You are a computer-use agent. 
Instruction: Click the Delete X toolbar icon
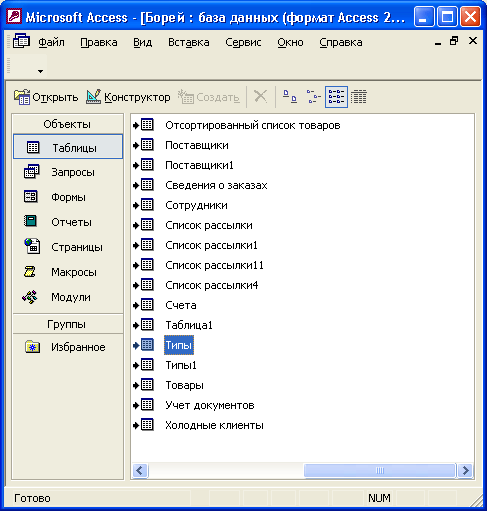coord(260,97)
